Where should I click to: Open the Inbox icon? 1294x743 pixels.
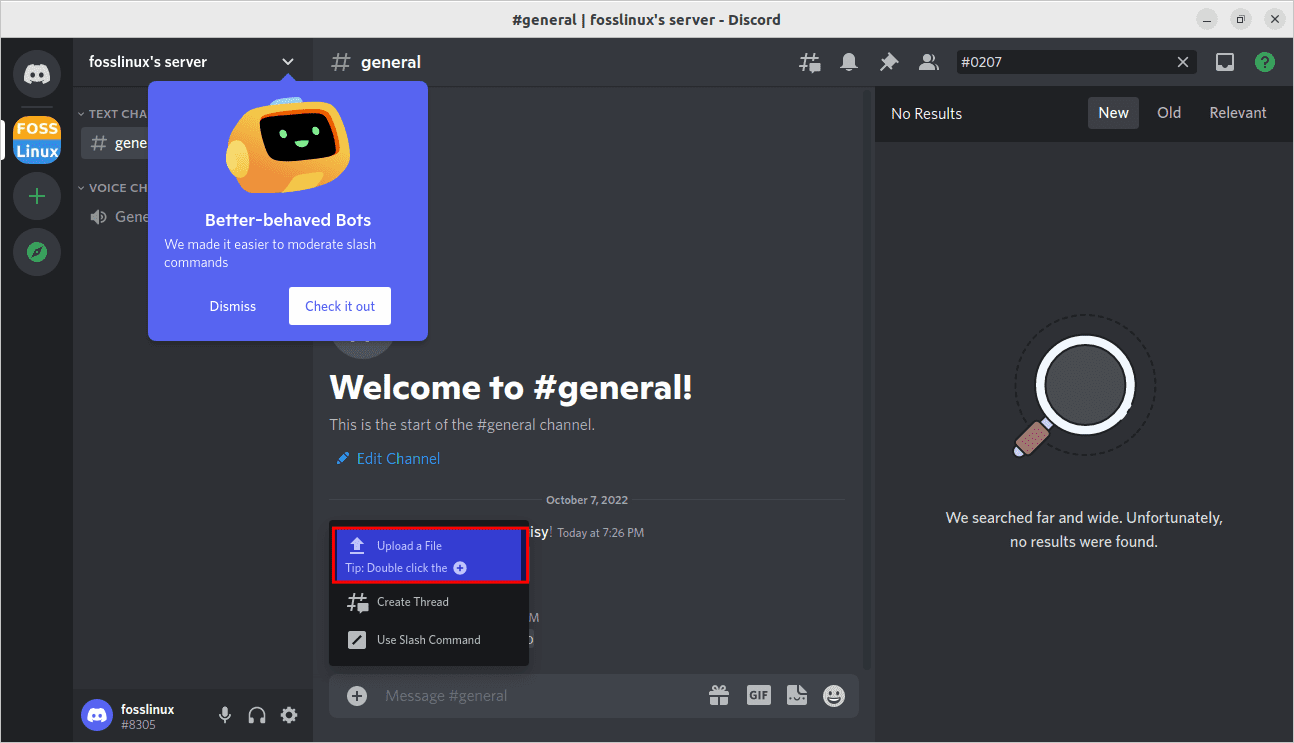tap(1225, 62)
